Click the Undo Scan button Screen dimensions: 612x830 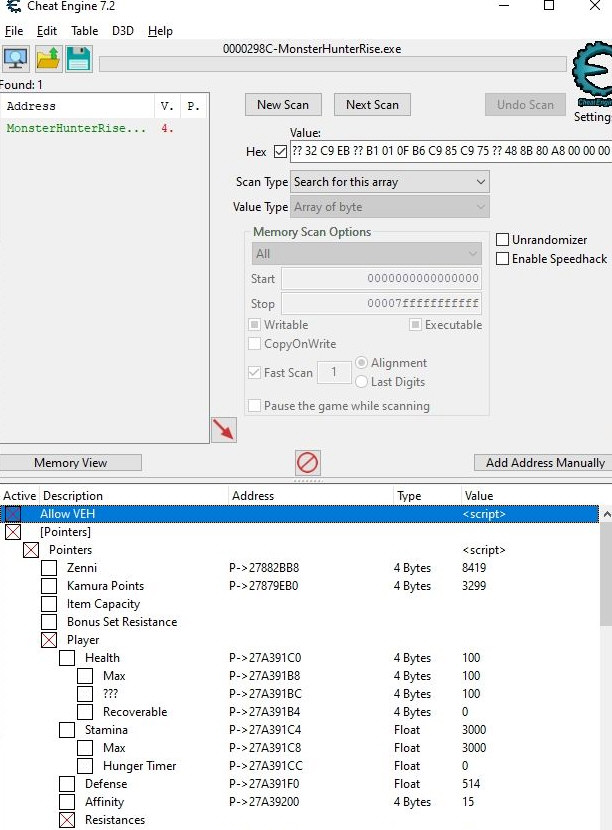[525, 105]
